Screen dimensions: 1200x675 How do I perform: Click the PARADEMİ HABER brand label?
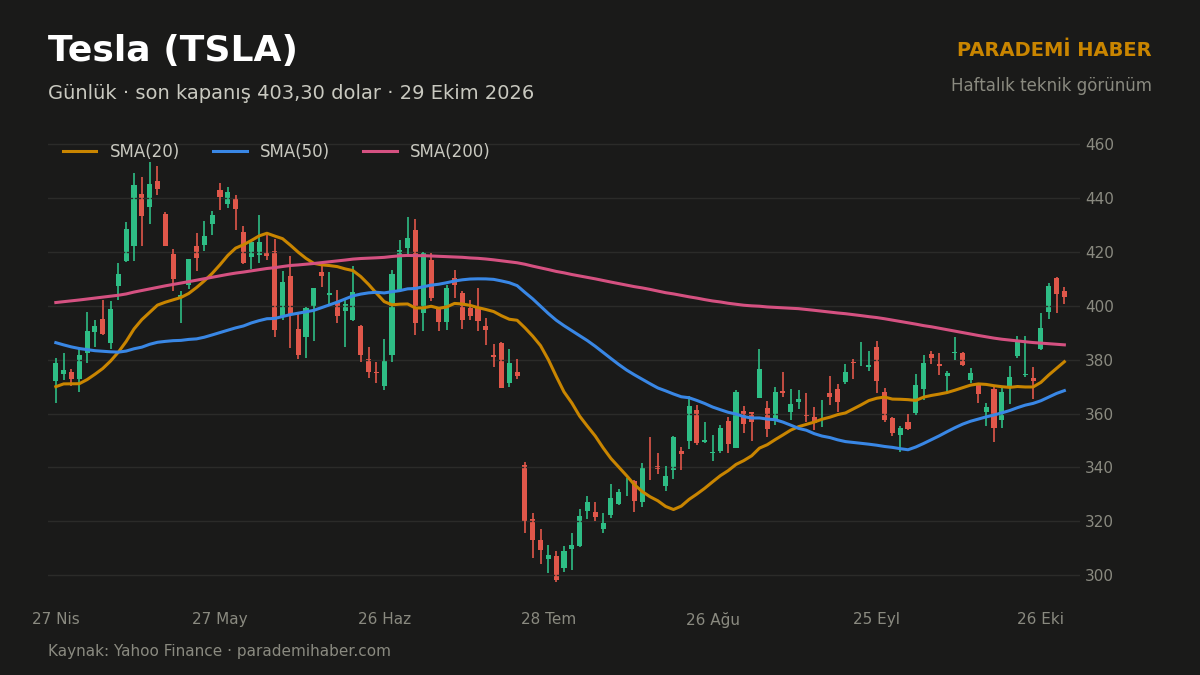pos(1054,50)
